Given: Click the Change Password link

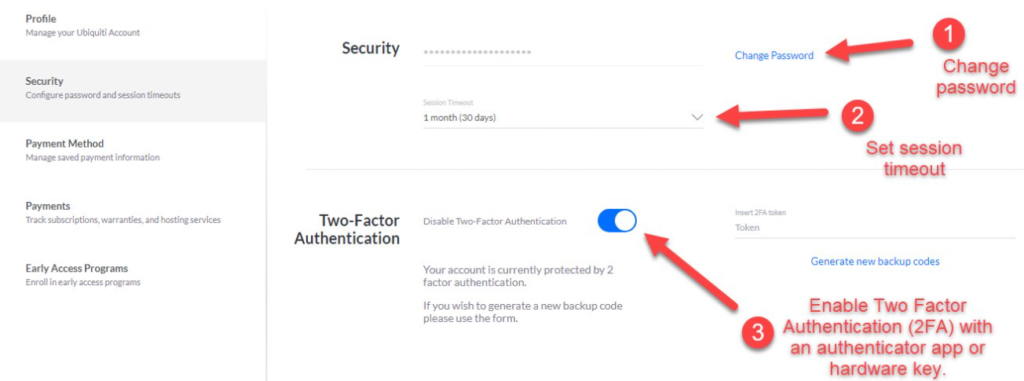Looking at the screenshot, I should 774,56.
